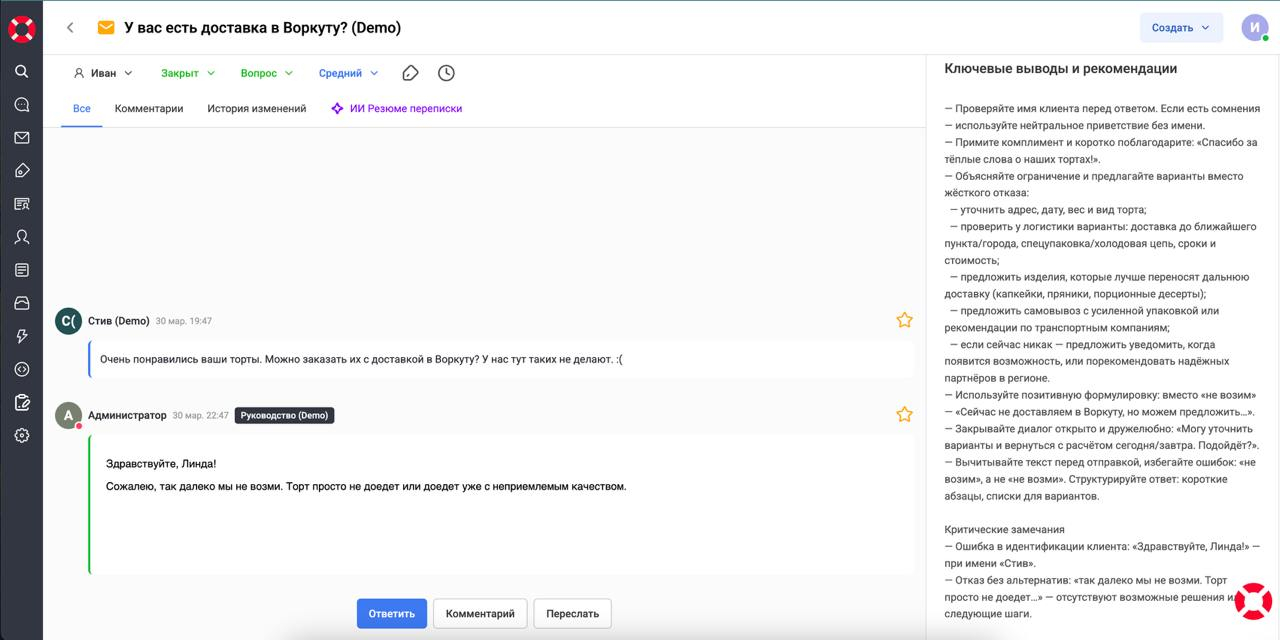1280x640 pixels.
Task: Open the mail envelope icon in the sidebar
Action: (x=22, y=138)
